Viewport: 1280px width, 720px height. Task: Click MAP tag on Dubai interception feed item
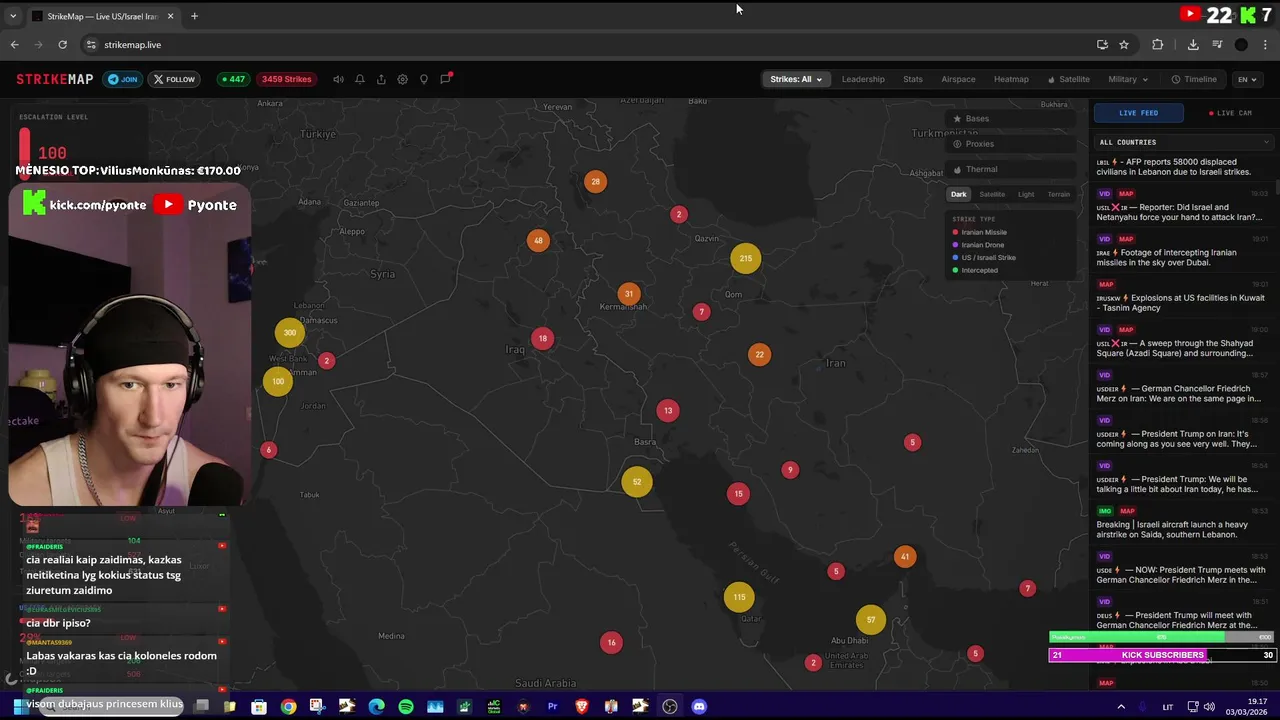pyautogui.click(x=1126, y=239)
